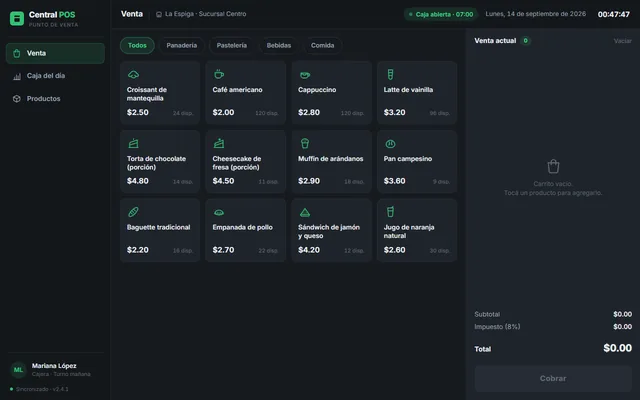Tap the Pan campesino product card
Image resolution: width=640 pixels, height=400 pixels.
(417, 162)
